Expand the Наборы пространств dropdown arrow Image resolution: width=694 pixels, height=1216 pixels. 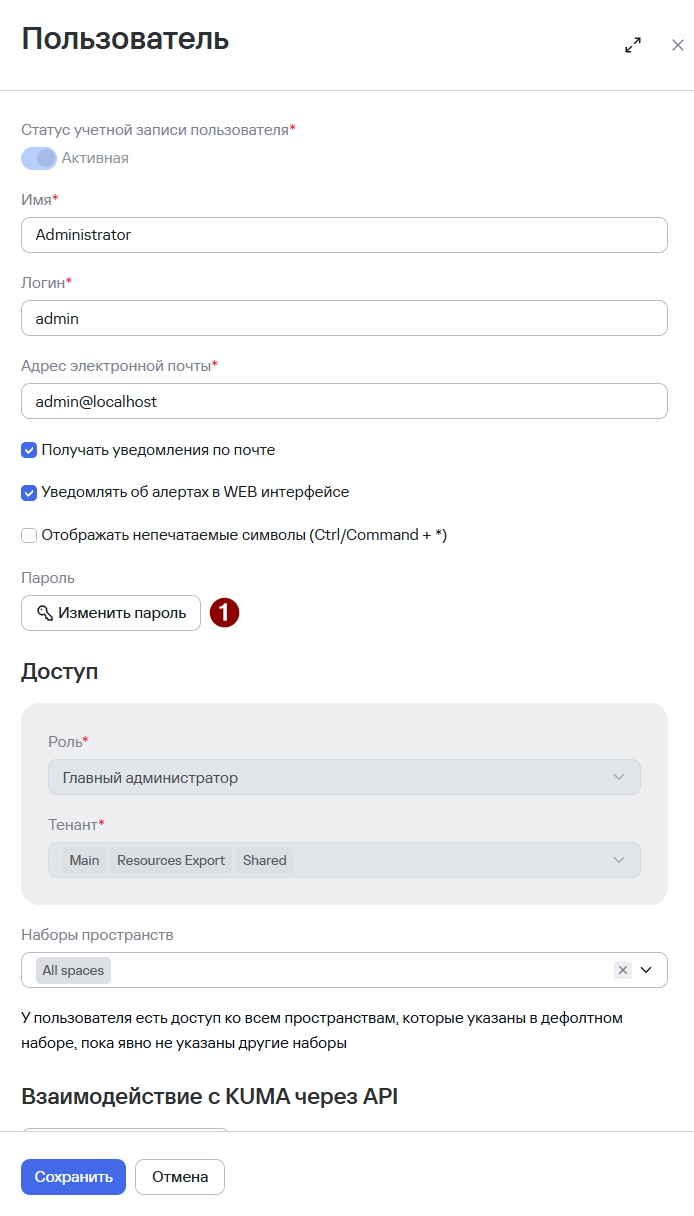pos(646,970)
